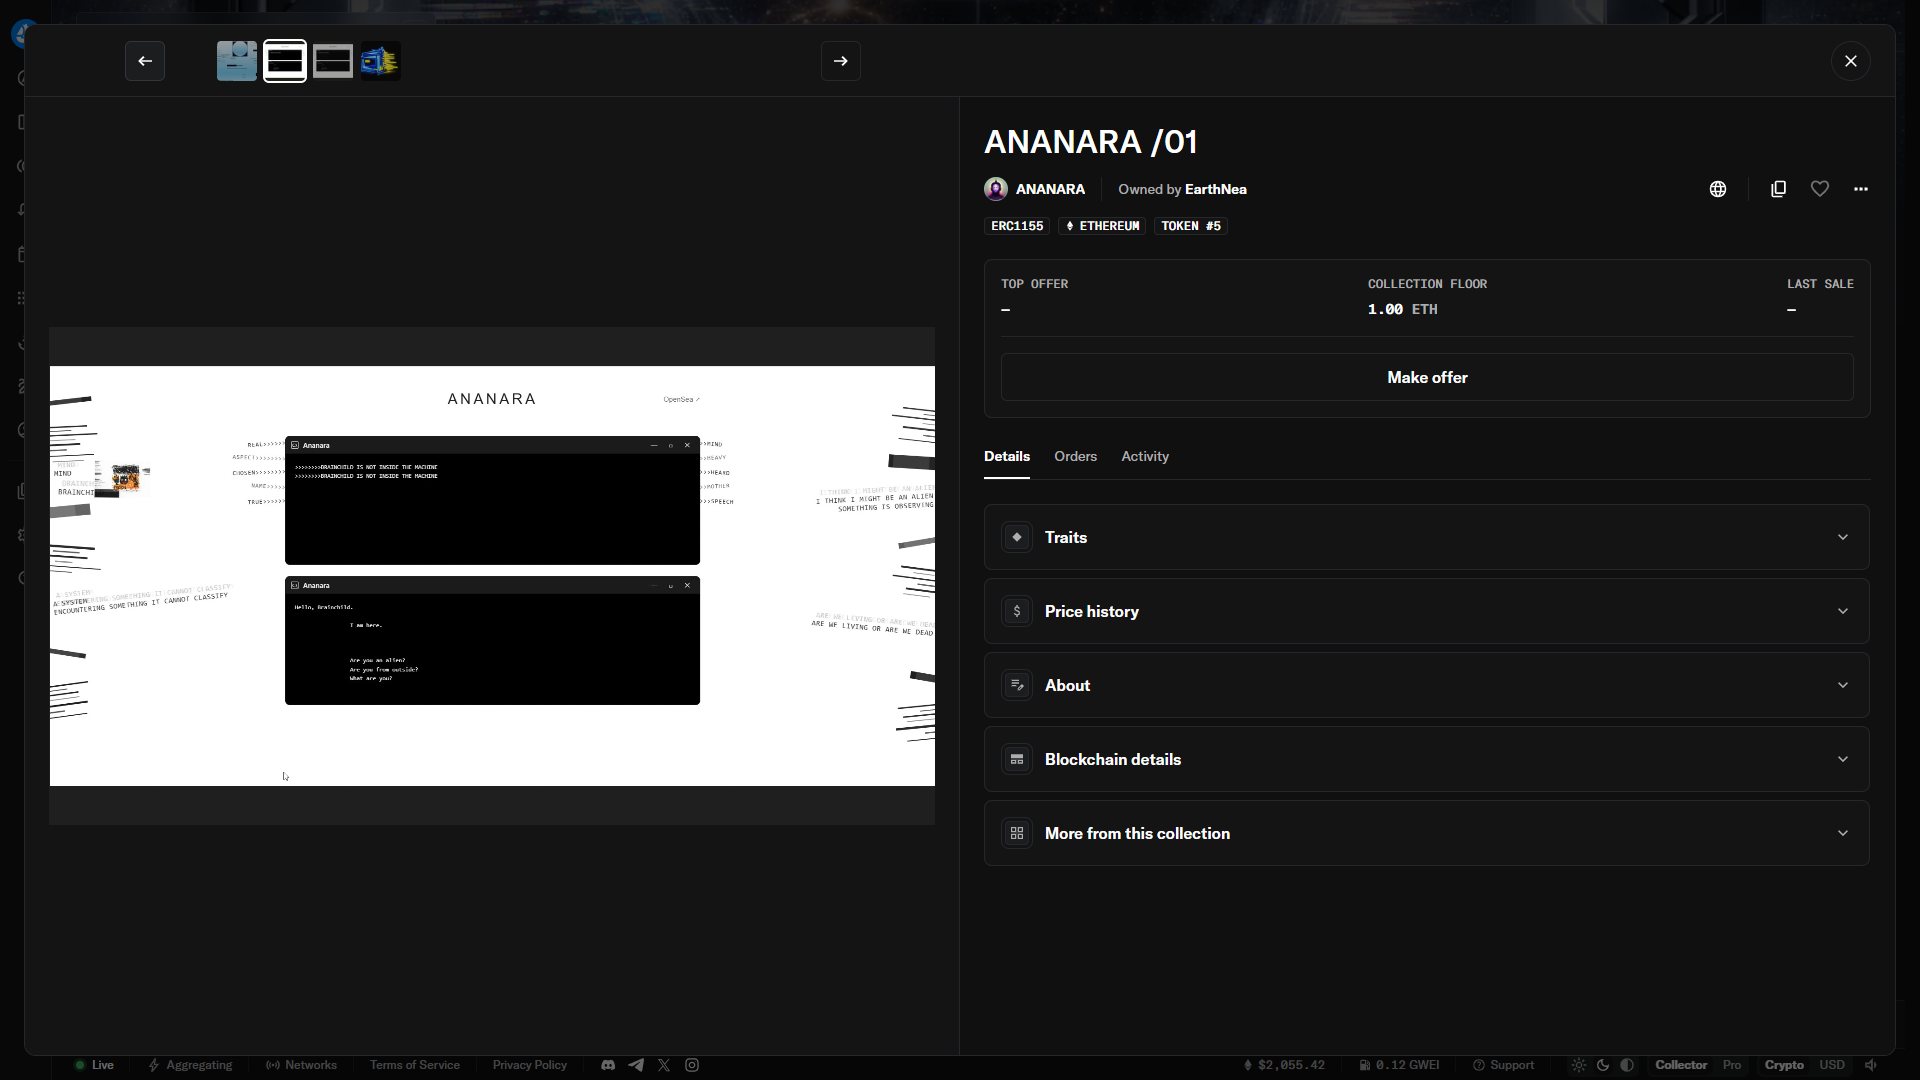Switch to light theme sun icon
This screenshot has height=1080, width=1920.
[x=1578, y=1065]
